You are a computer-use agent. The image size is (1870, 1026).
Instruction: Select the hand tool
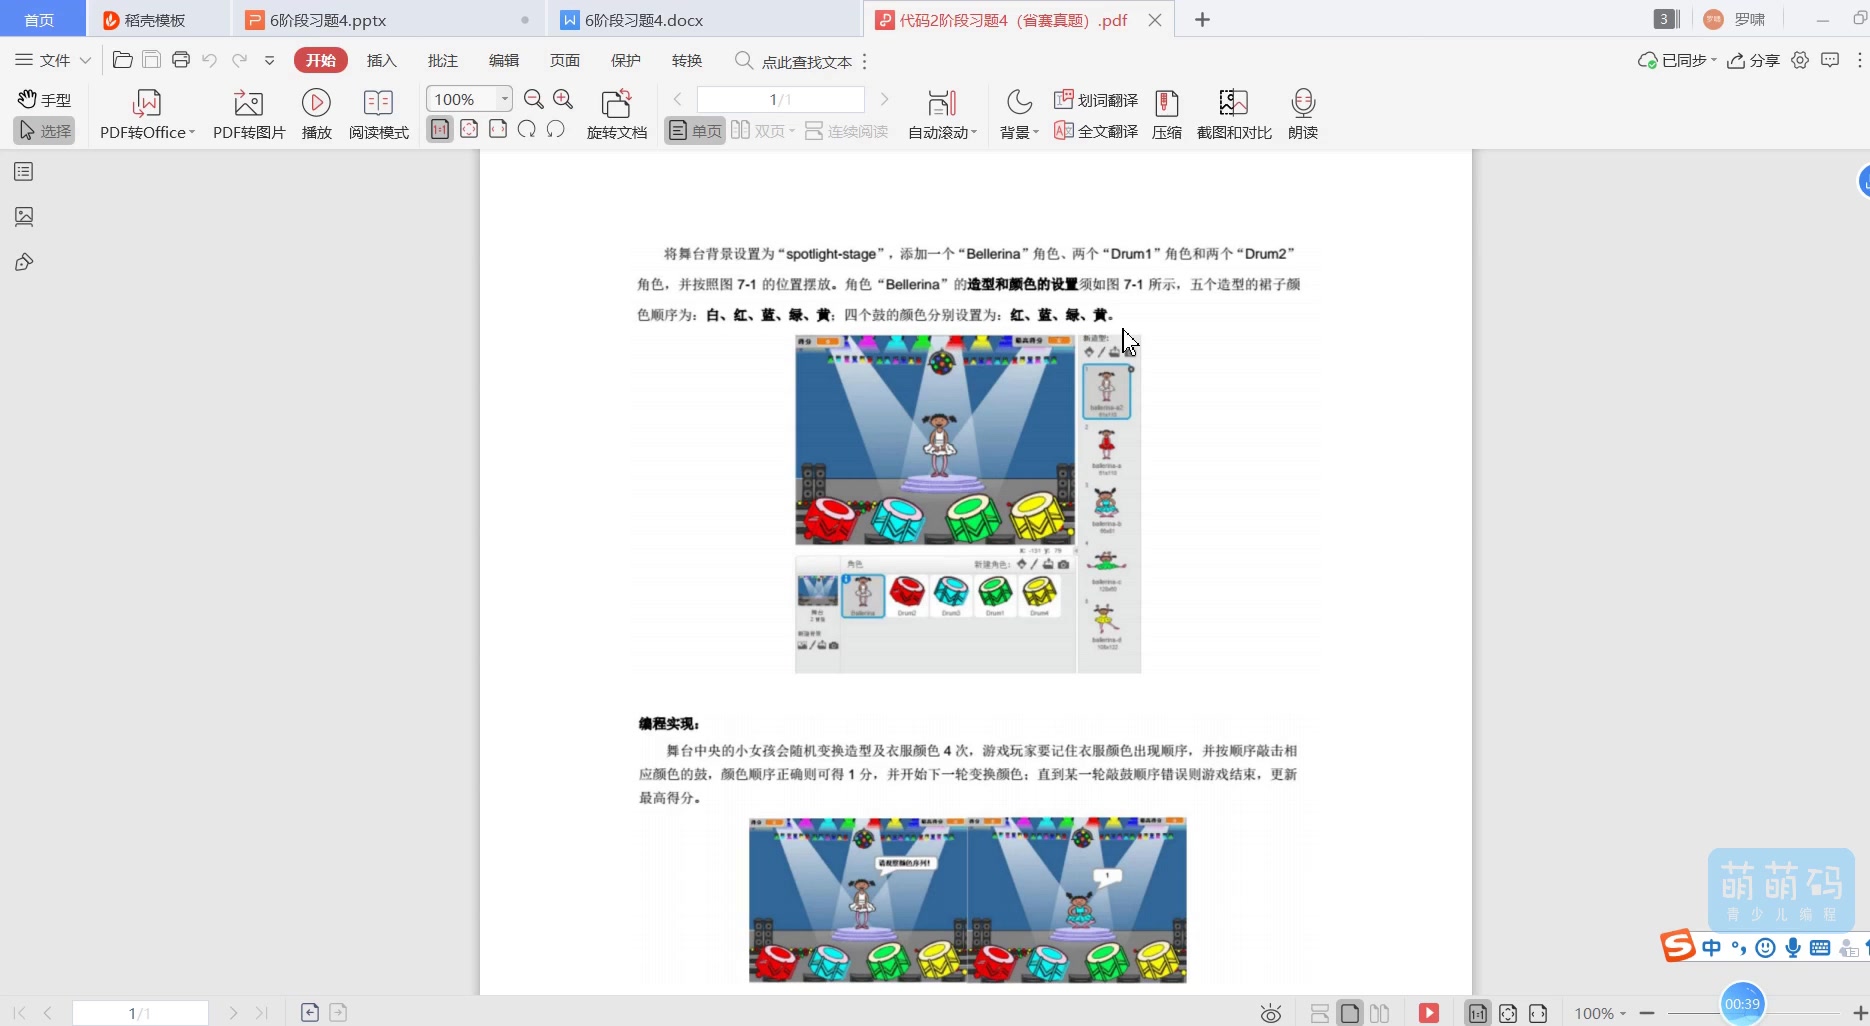[44, 99]
